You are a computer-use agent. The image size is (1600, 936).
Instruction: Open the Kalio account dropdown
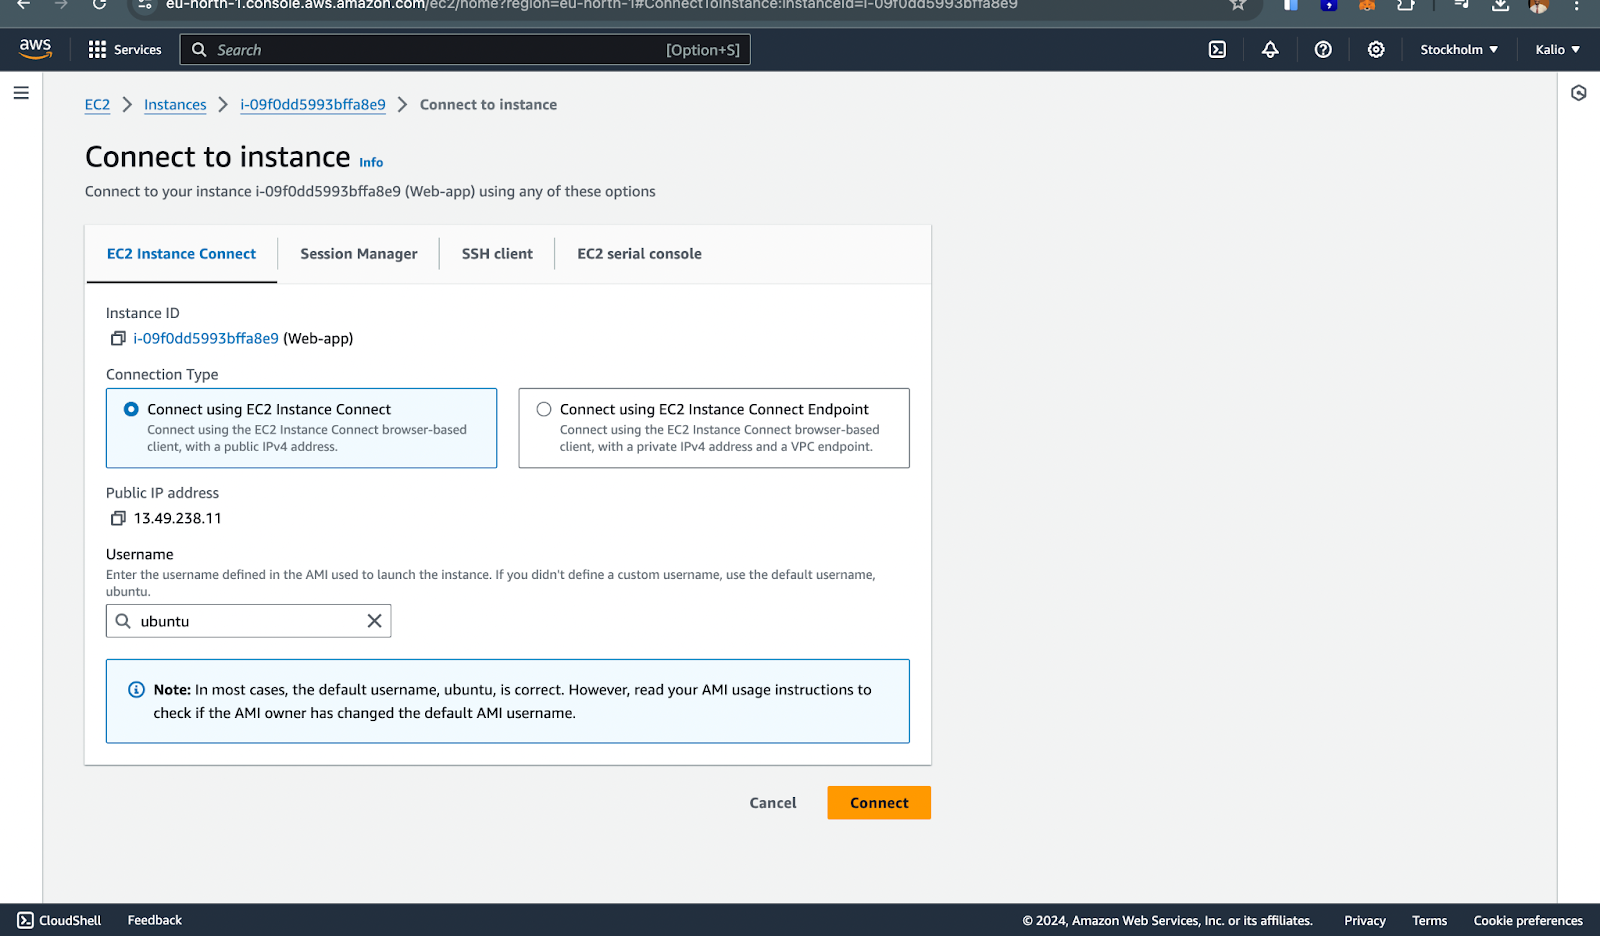click(x=1557, y=50)
